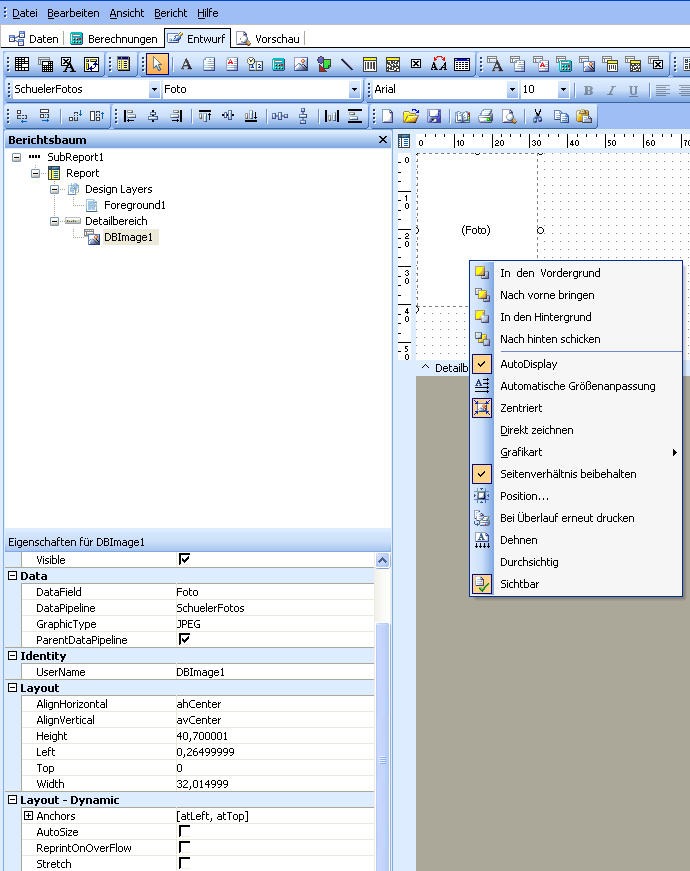Pick the DBText data component

(x=495, y=64)
